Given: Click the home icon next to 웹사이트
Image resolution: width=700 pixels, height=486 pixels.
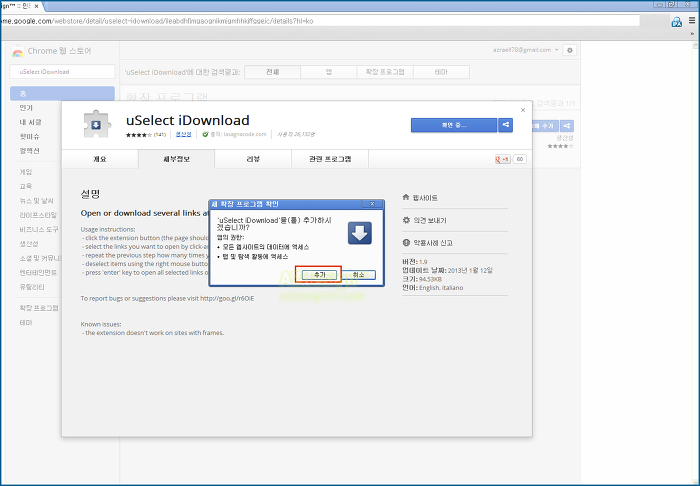Looking at the screenshot, I should click(x=406, y=197).
